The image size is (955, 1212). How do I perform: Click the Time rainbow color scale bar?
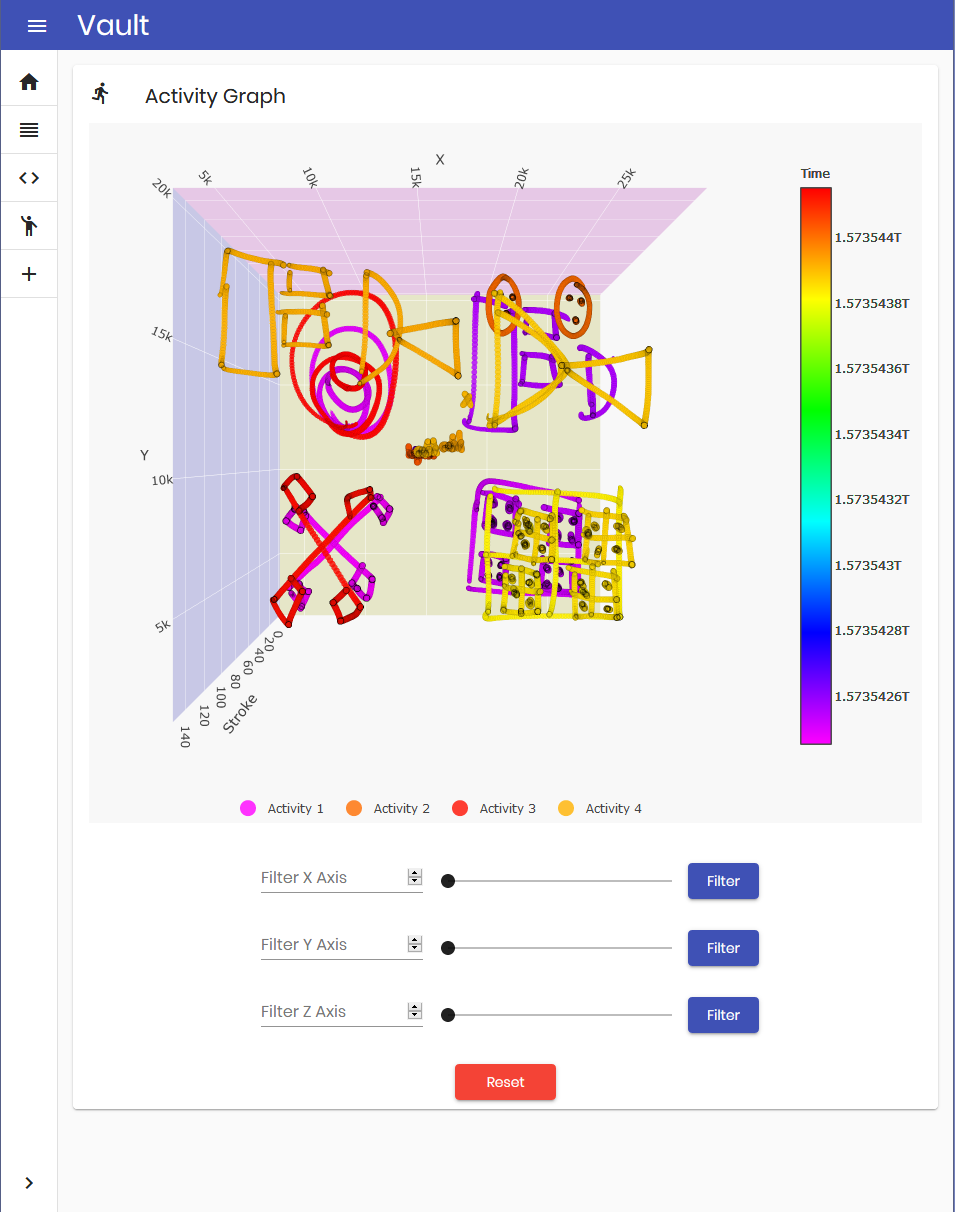point(816,466)
